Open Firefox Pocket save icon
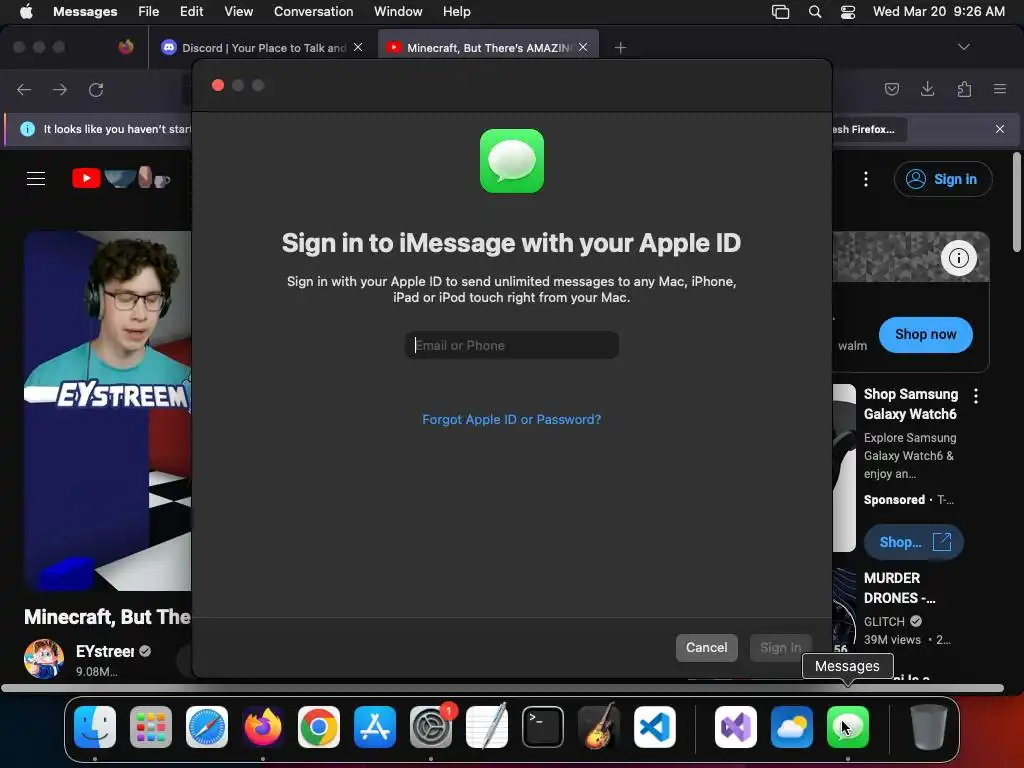This screenshot has width=1024, height=768. point(891,89)
